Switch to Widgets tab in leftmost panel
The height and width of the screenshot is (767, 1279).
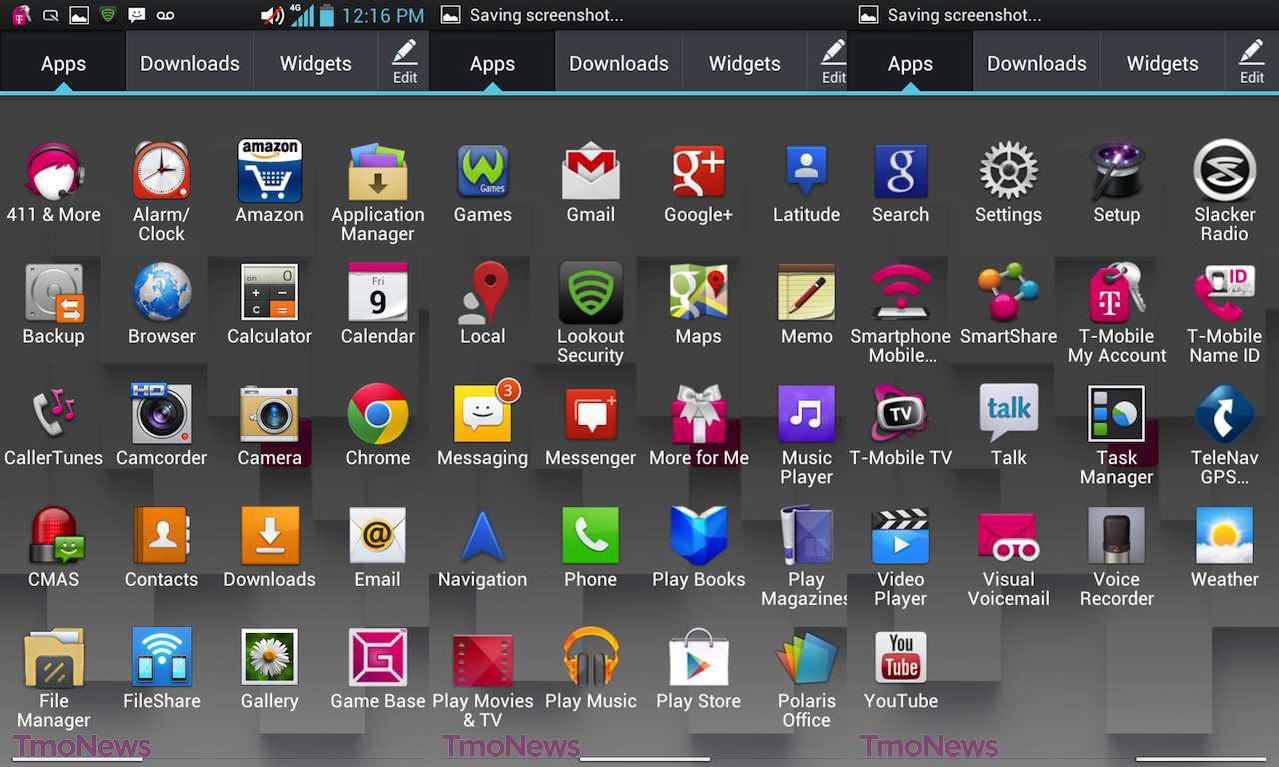tap(315, 63)
